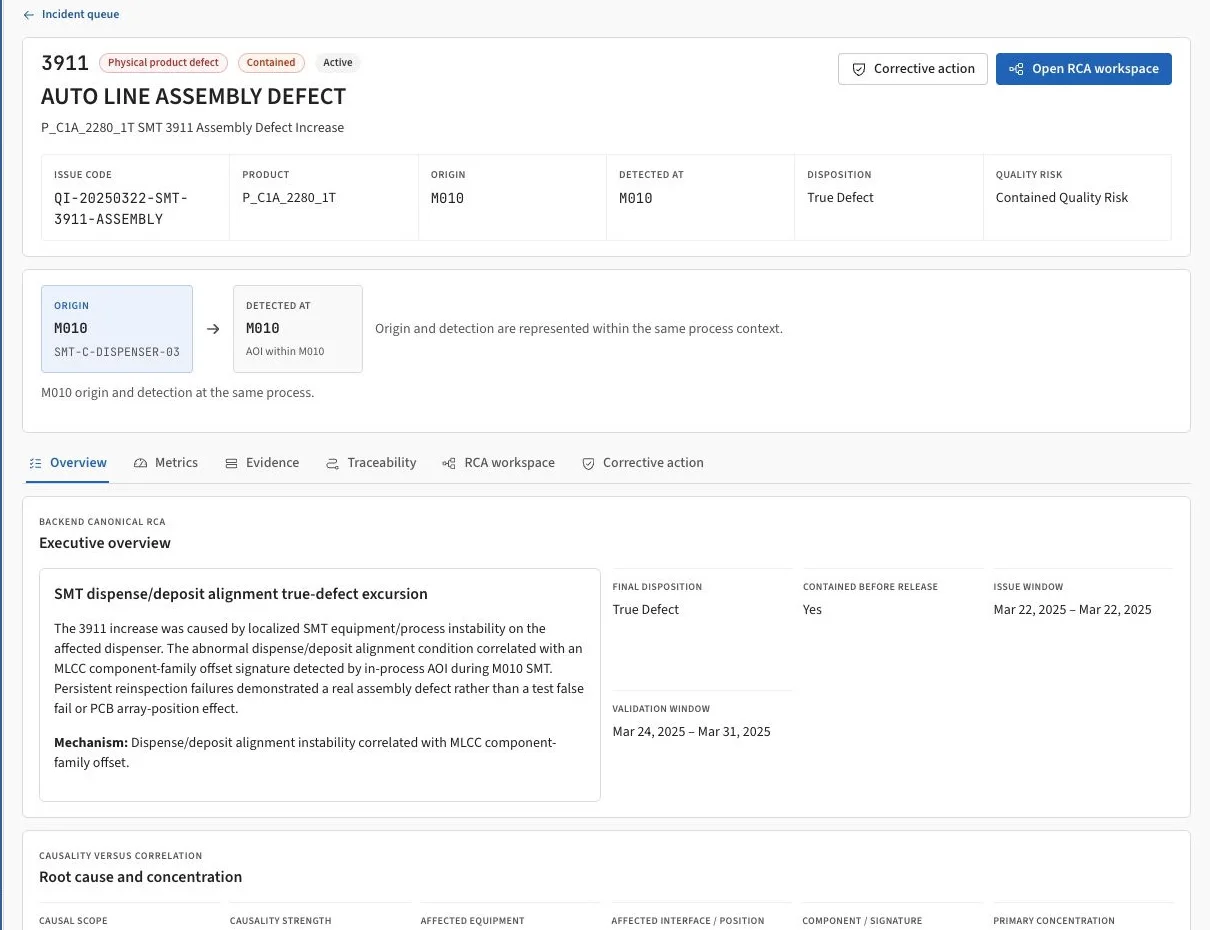
Task: Click the SMT dispense/deposit alignment true-defect excursion heading
Action: [241, 594]
